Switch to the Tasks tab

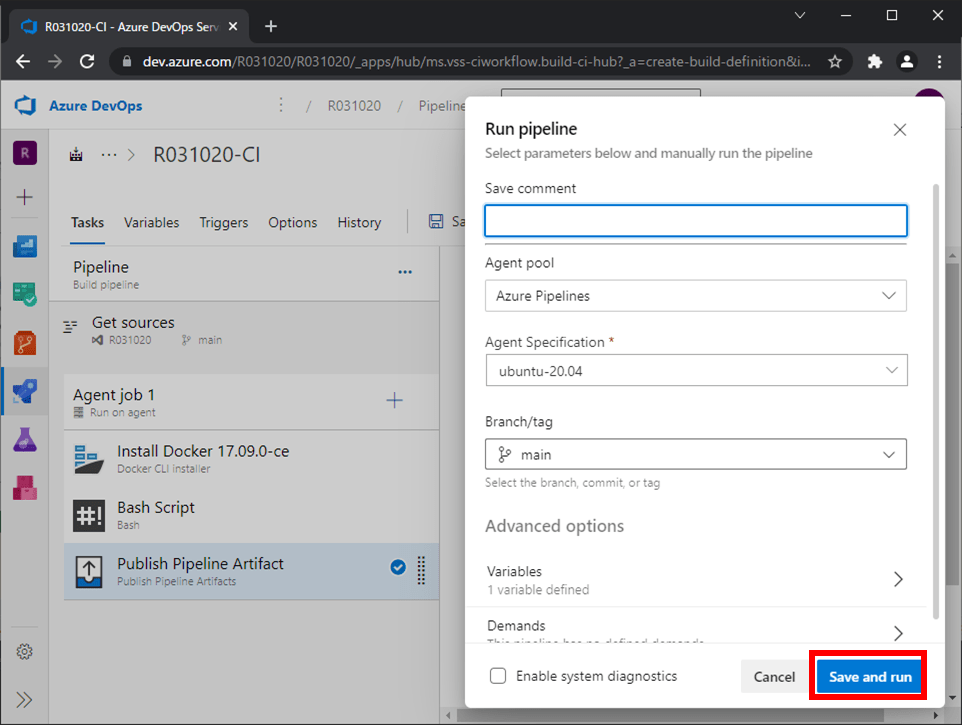pos(87,223)
